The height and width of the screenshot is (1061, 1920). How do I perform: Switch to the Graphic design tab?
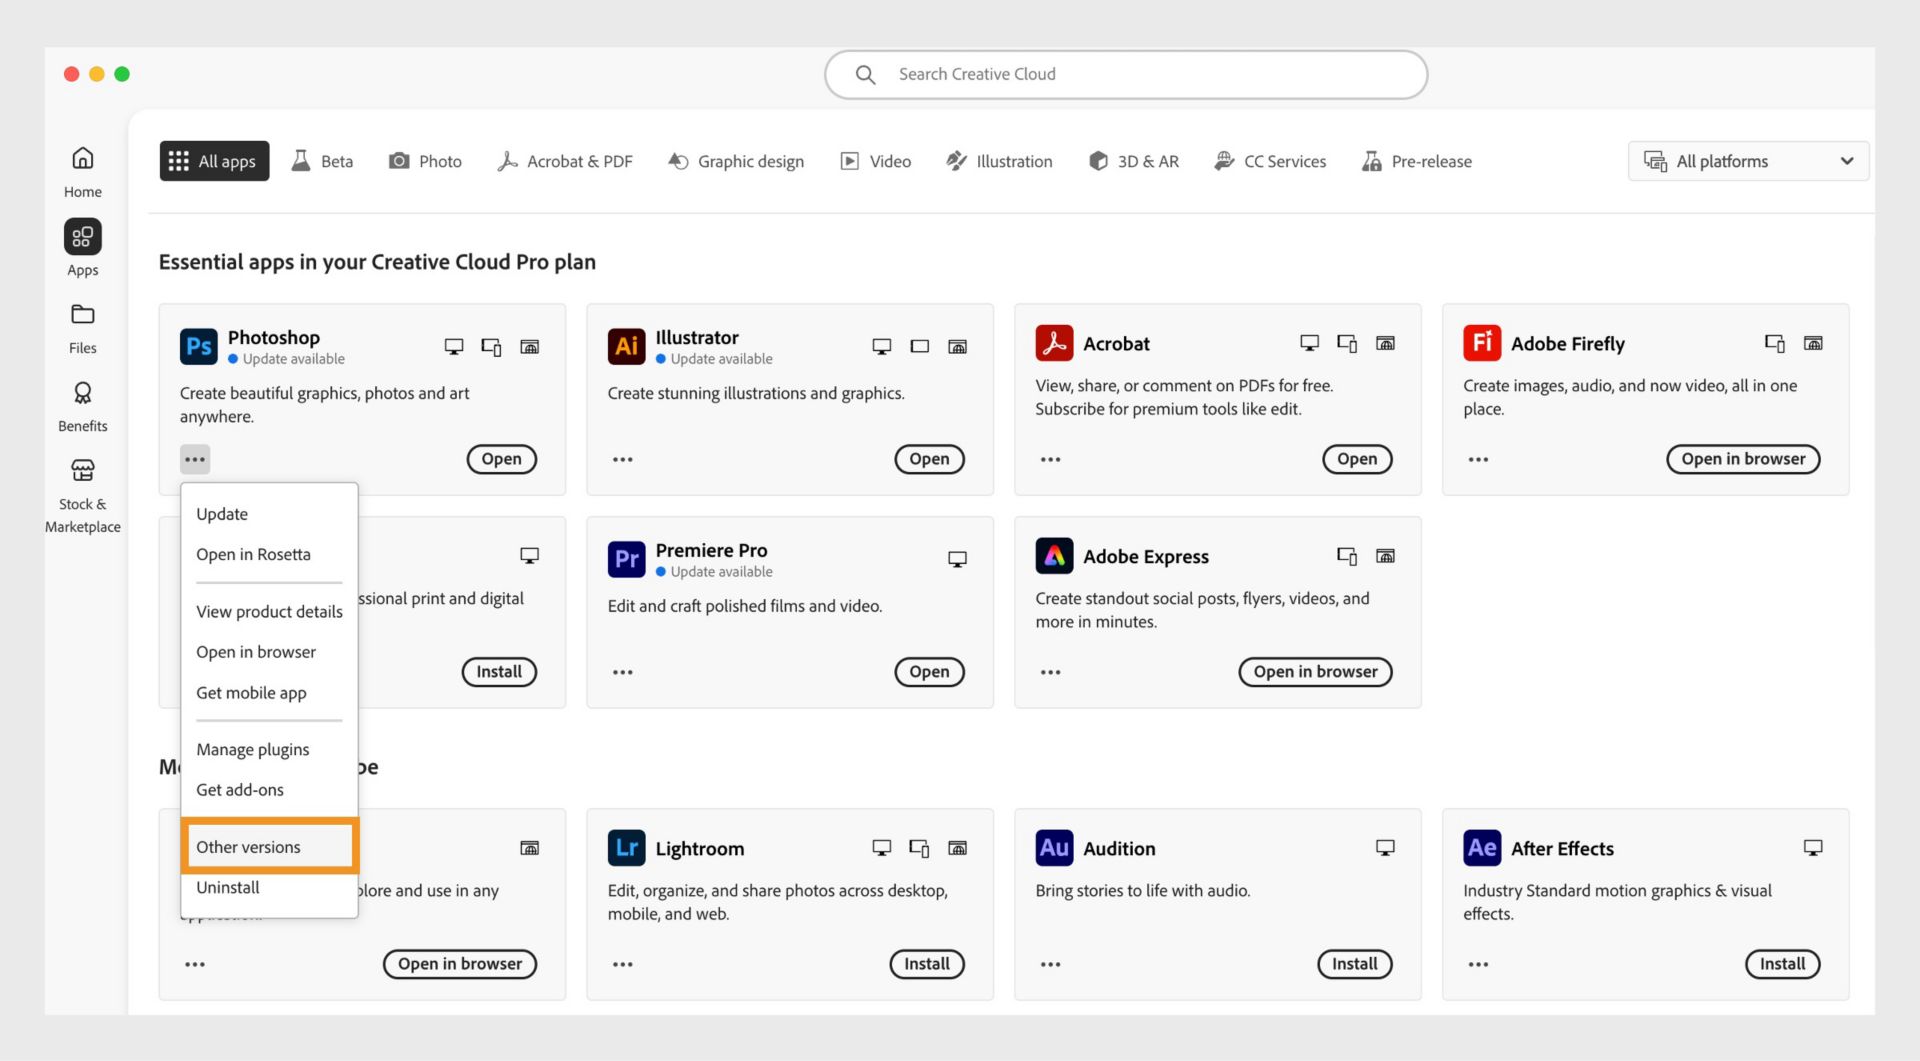point(736,161)
